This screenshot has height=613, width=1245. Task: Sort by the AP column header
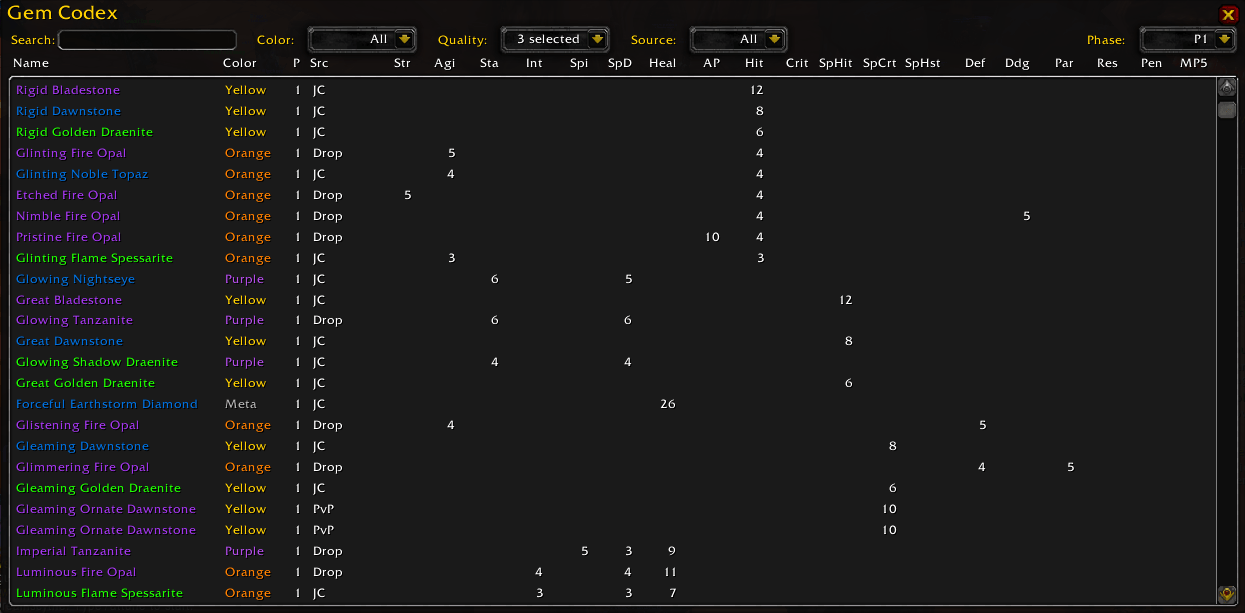711,63
